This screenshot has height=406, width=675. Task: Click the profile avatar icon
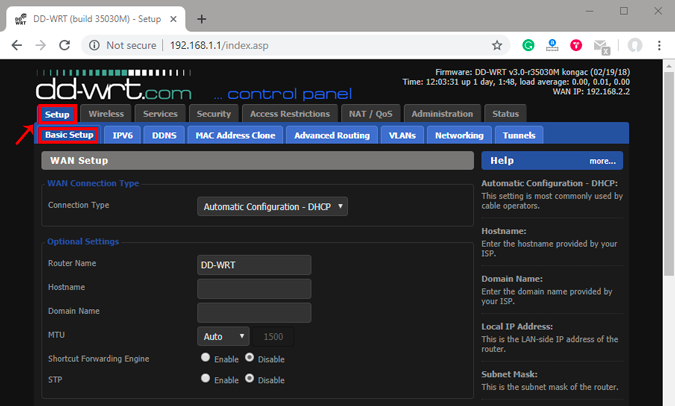pyautogui.click(x=633, y=45)
